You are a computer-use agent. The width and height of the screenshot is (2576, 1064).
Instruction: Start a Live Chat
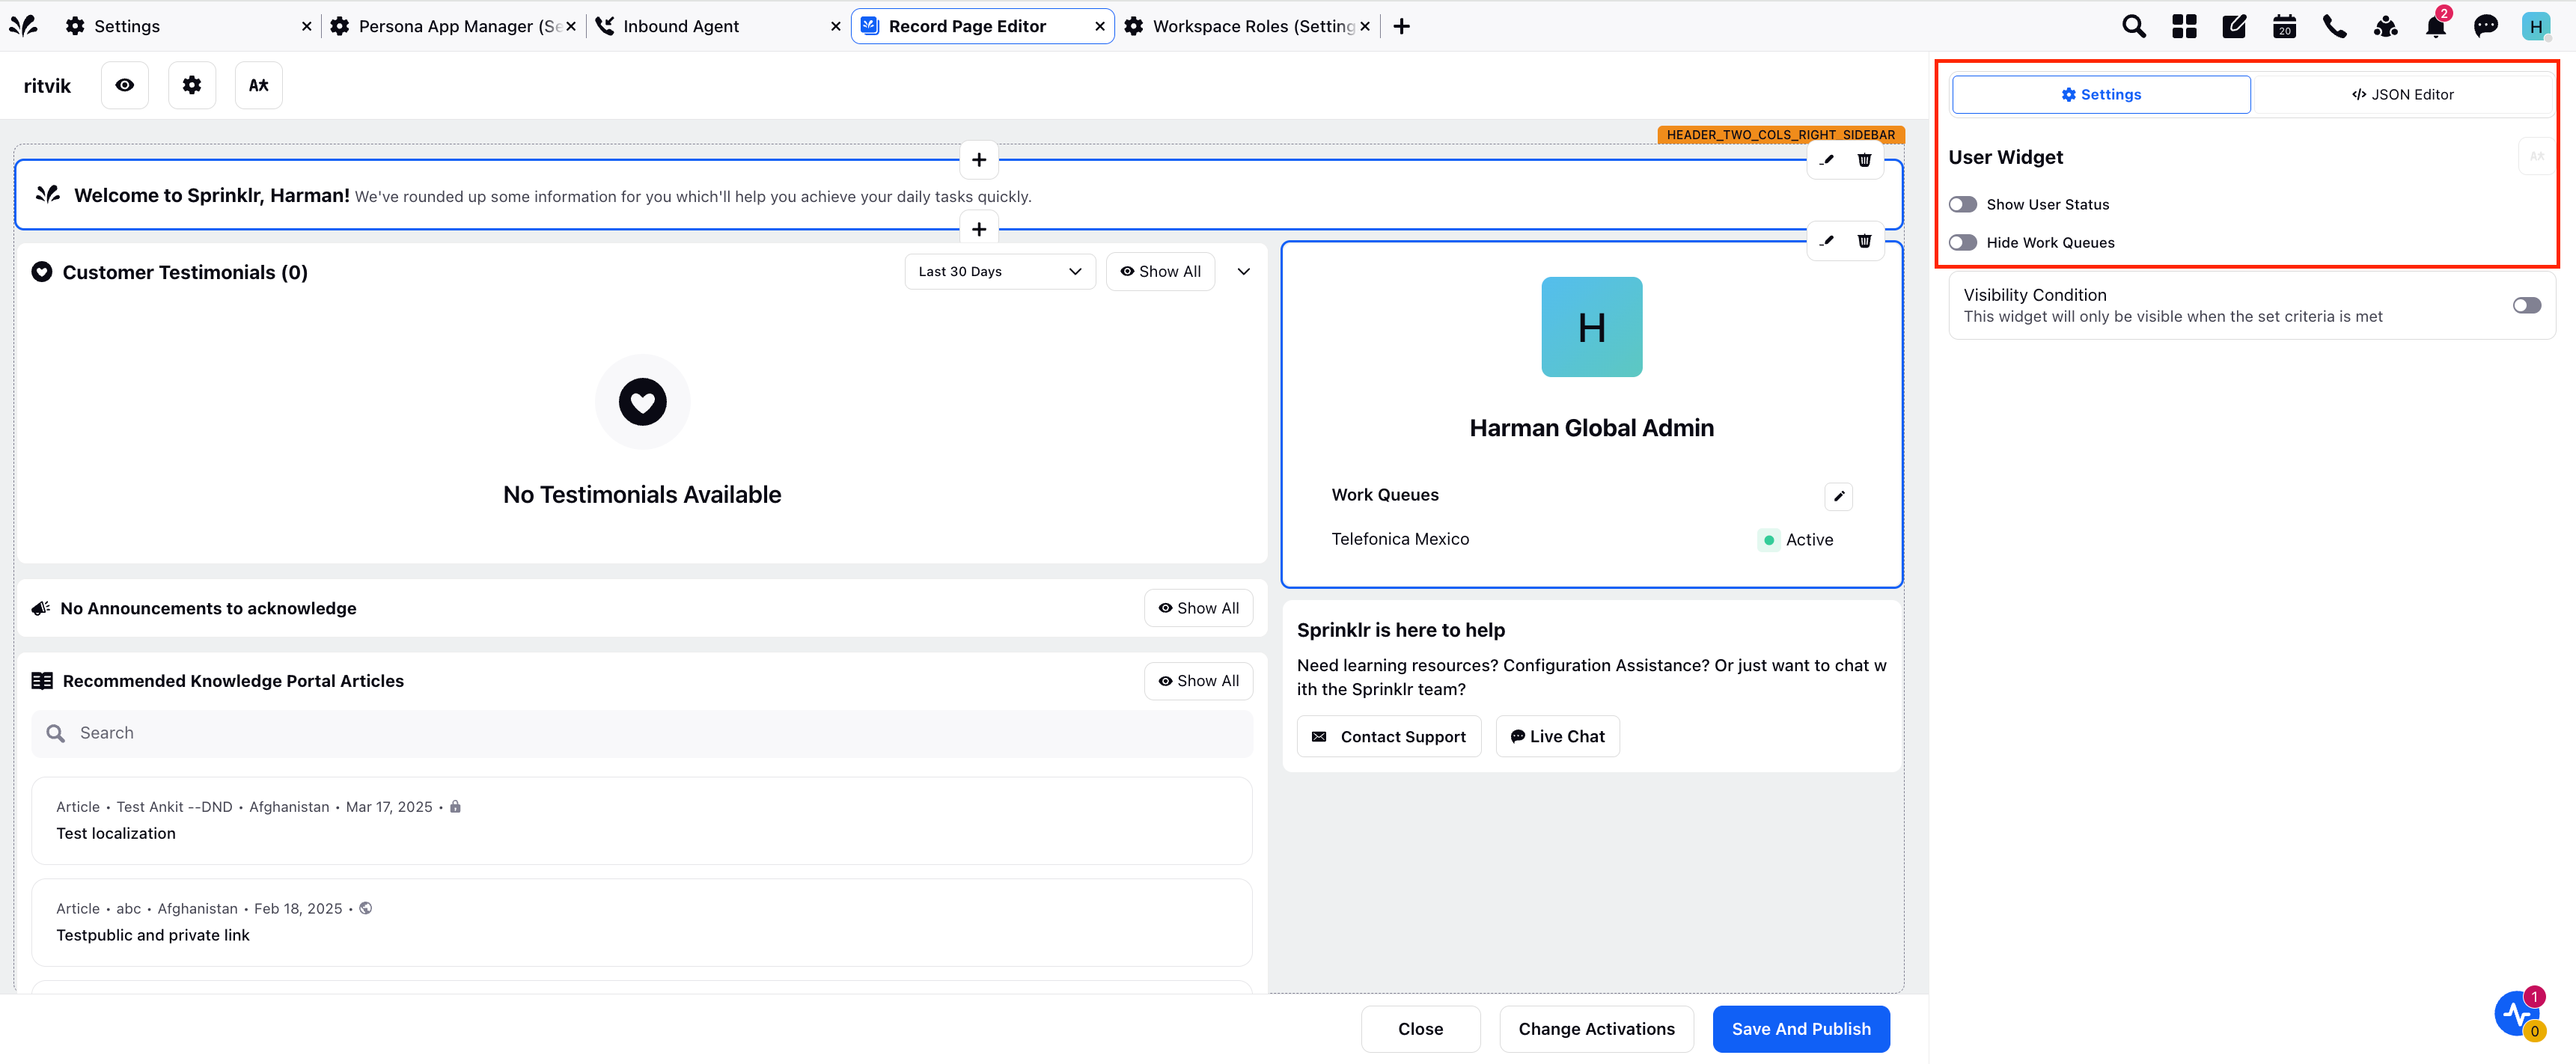tap(1557, 736)
